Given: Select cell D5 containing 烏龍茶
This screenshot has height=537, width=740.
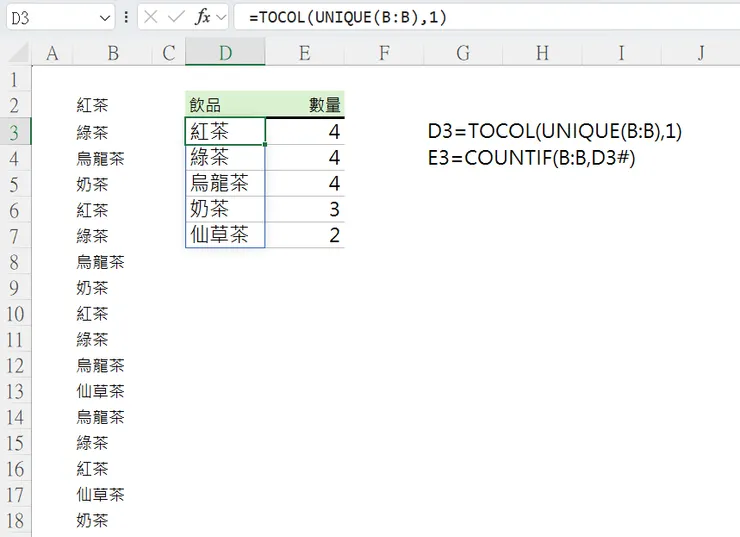Looking at the screenshot, I should 225,183.
